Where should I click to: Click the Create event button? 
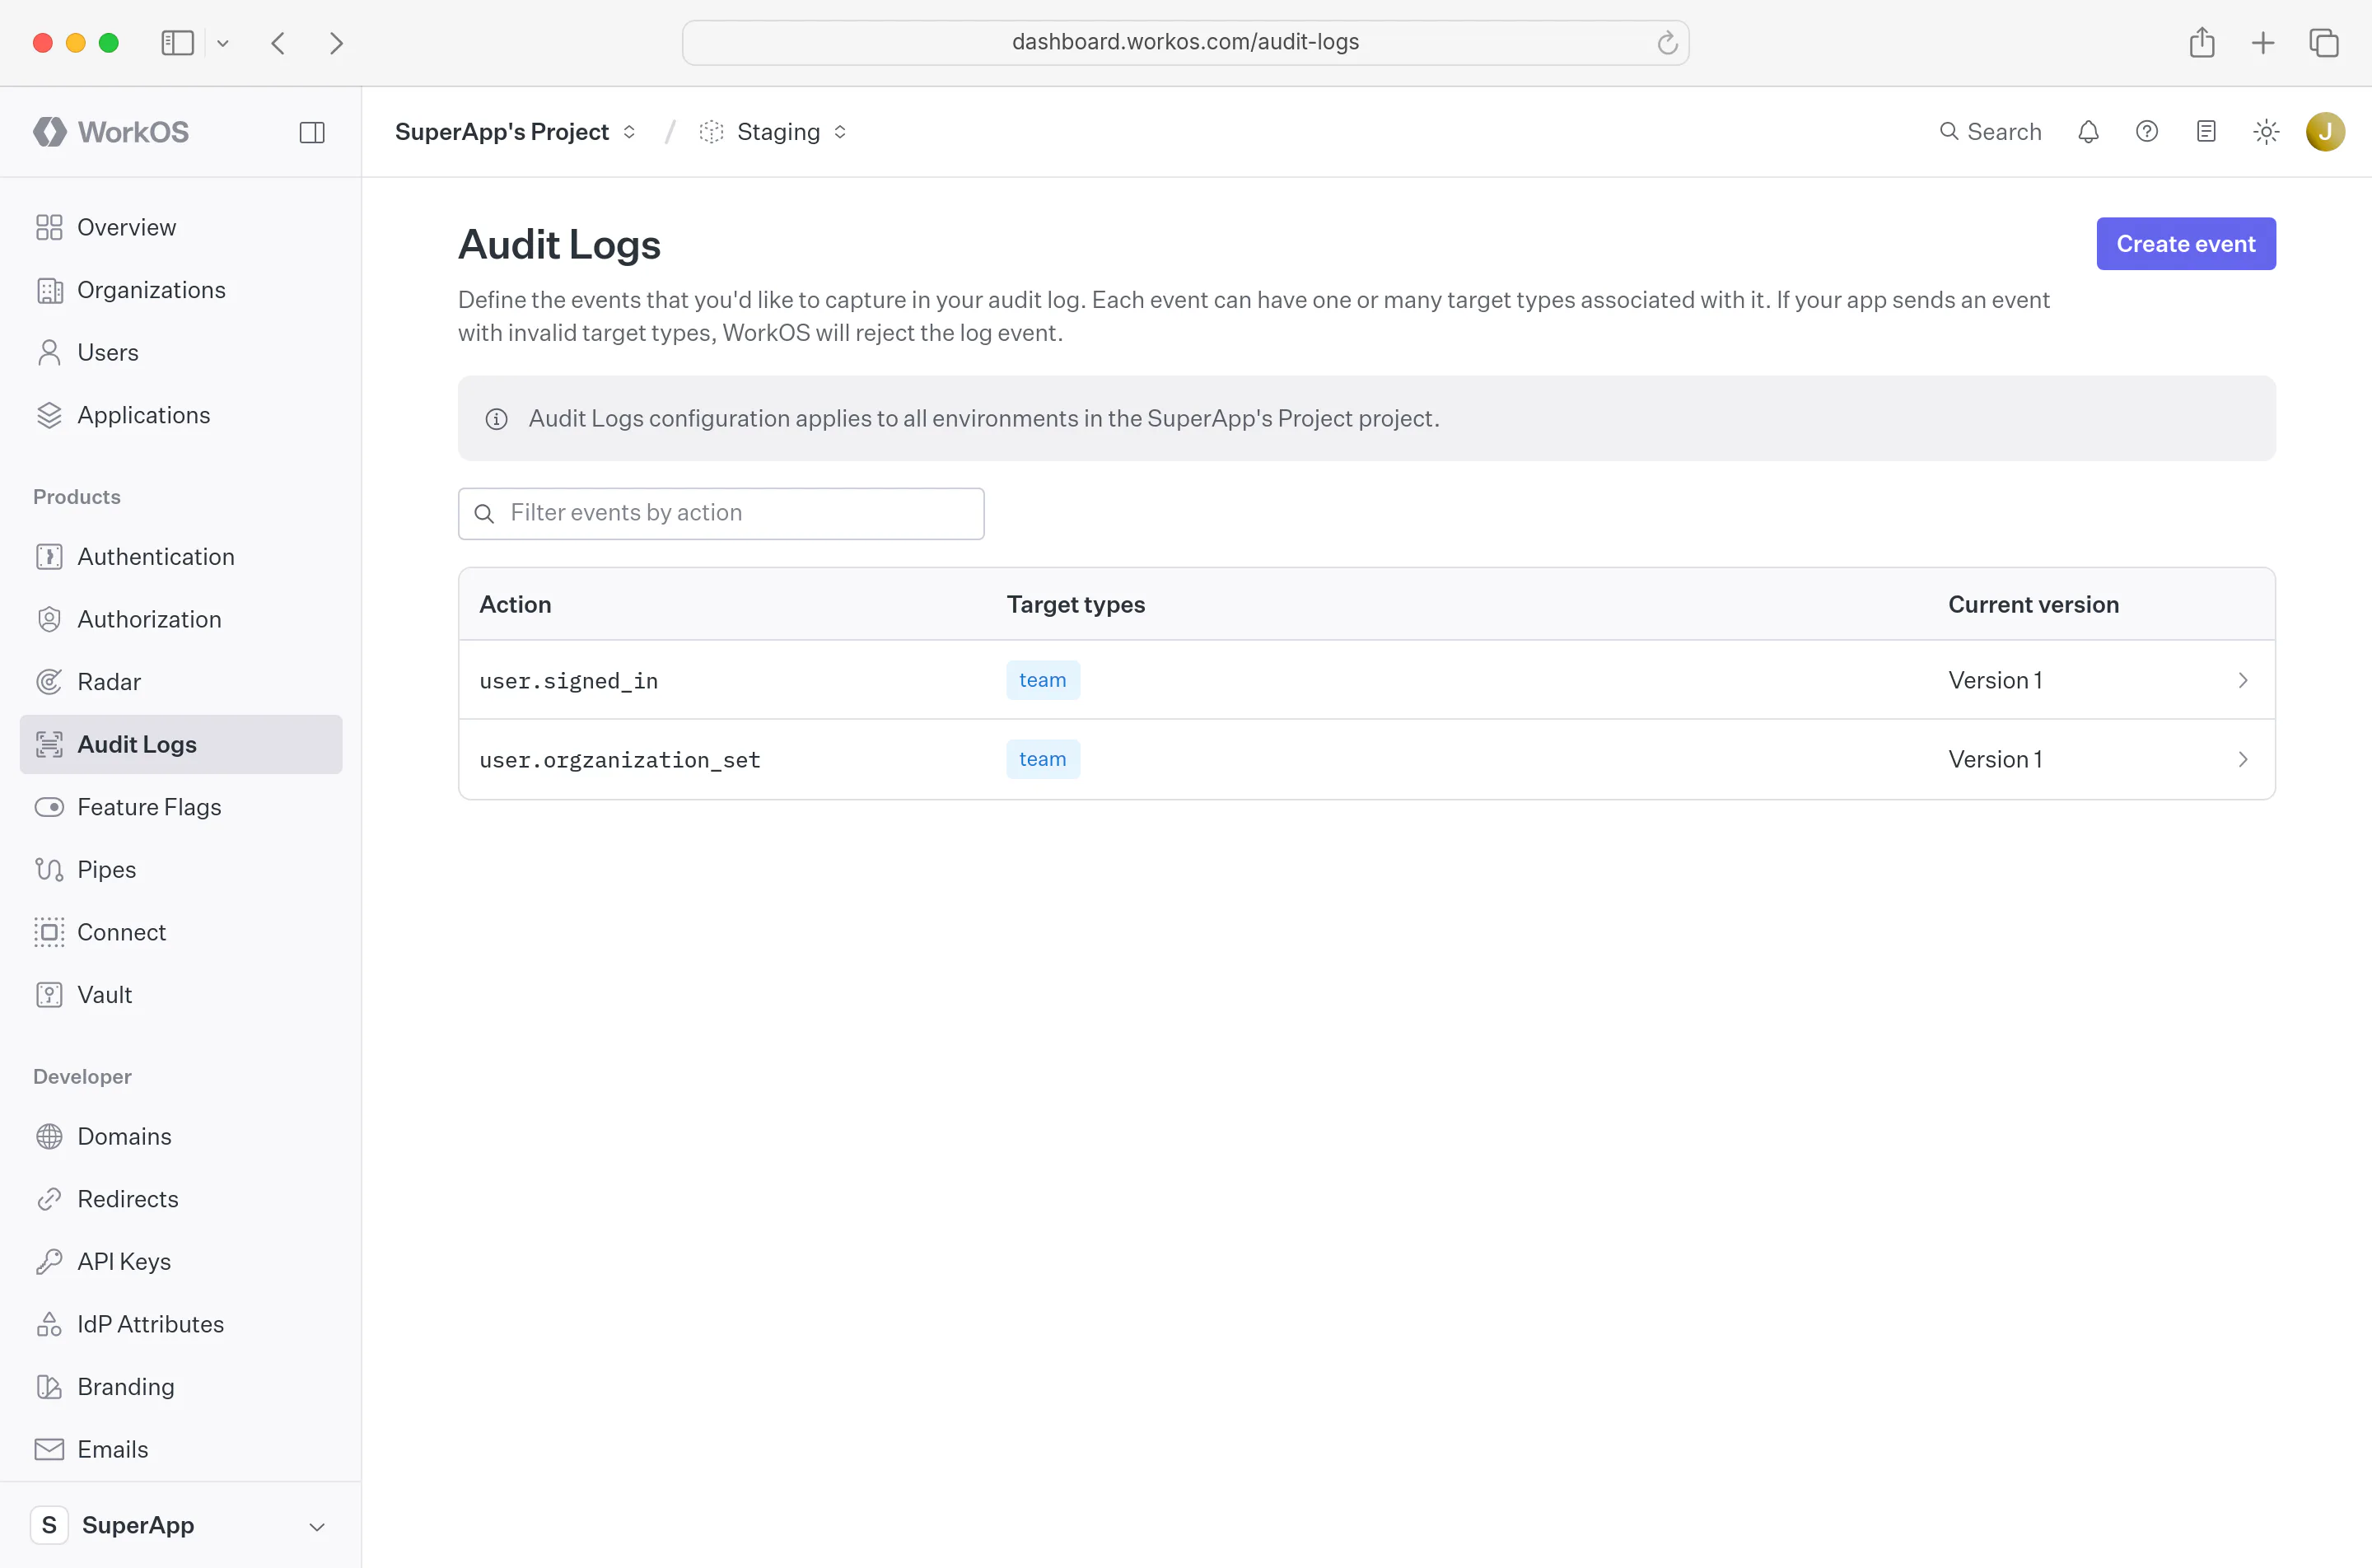tap(2186, 244)
